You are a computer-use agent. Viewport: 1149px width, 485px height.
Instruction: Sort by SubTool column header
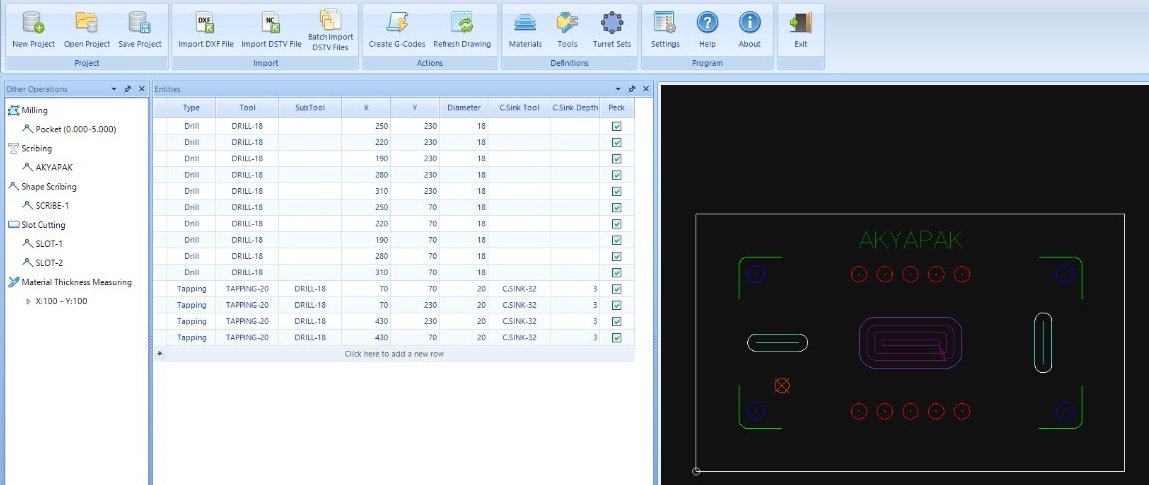pyautogui.click(x=309, y=108)
